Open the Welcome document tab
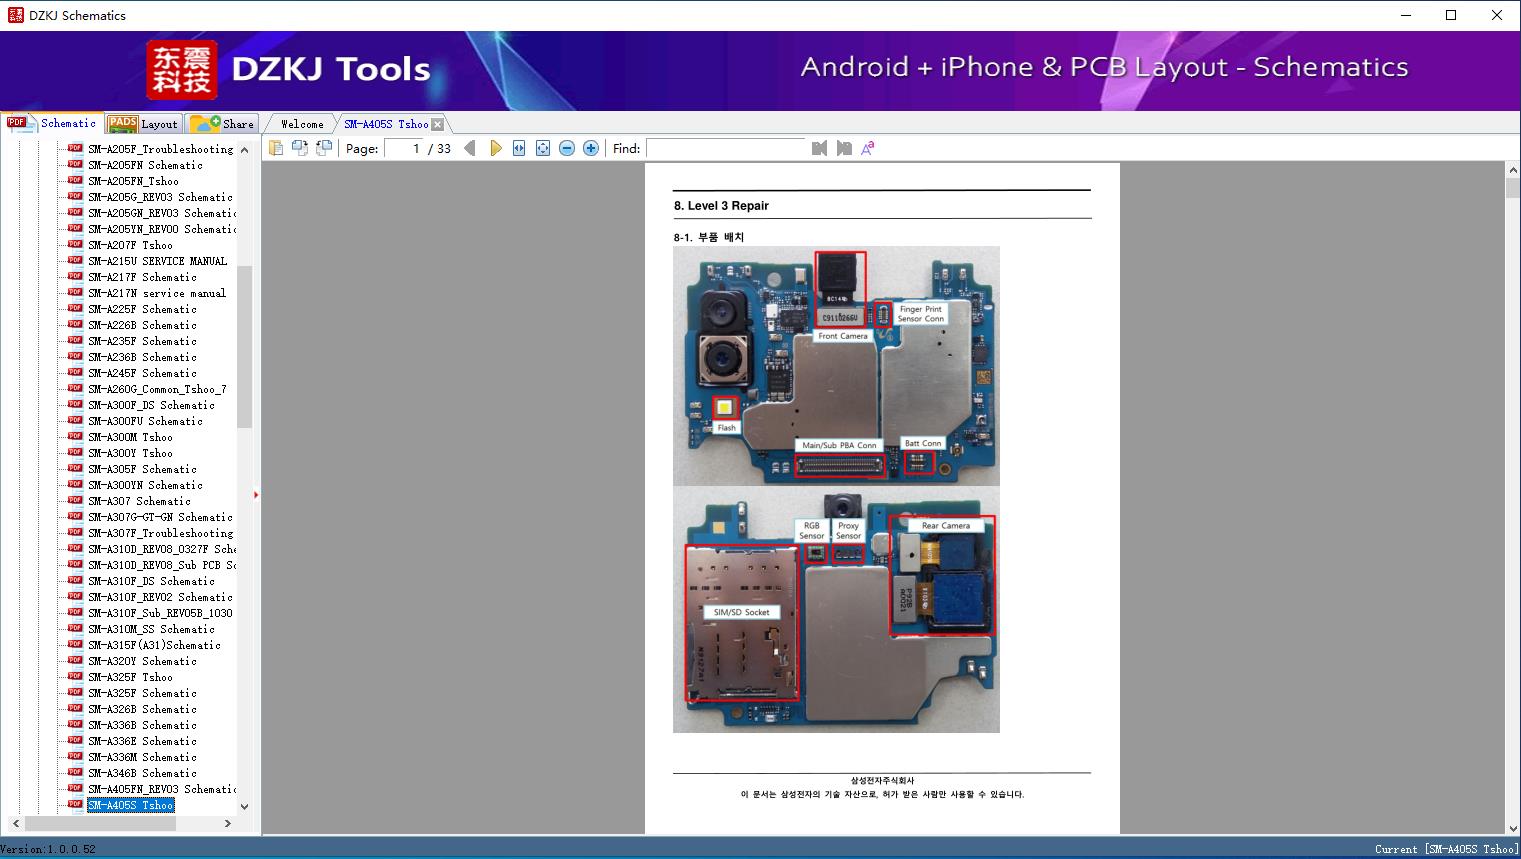This screenshot has width=1521, height=859. [x=302, y=124]
